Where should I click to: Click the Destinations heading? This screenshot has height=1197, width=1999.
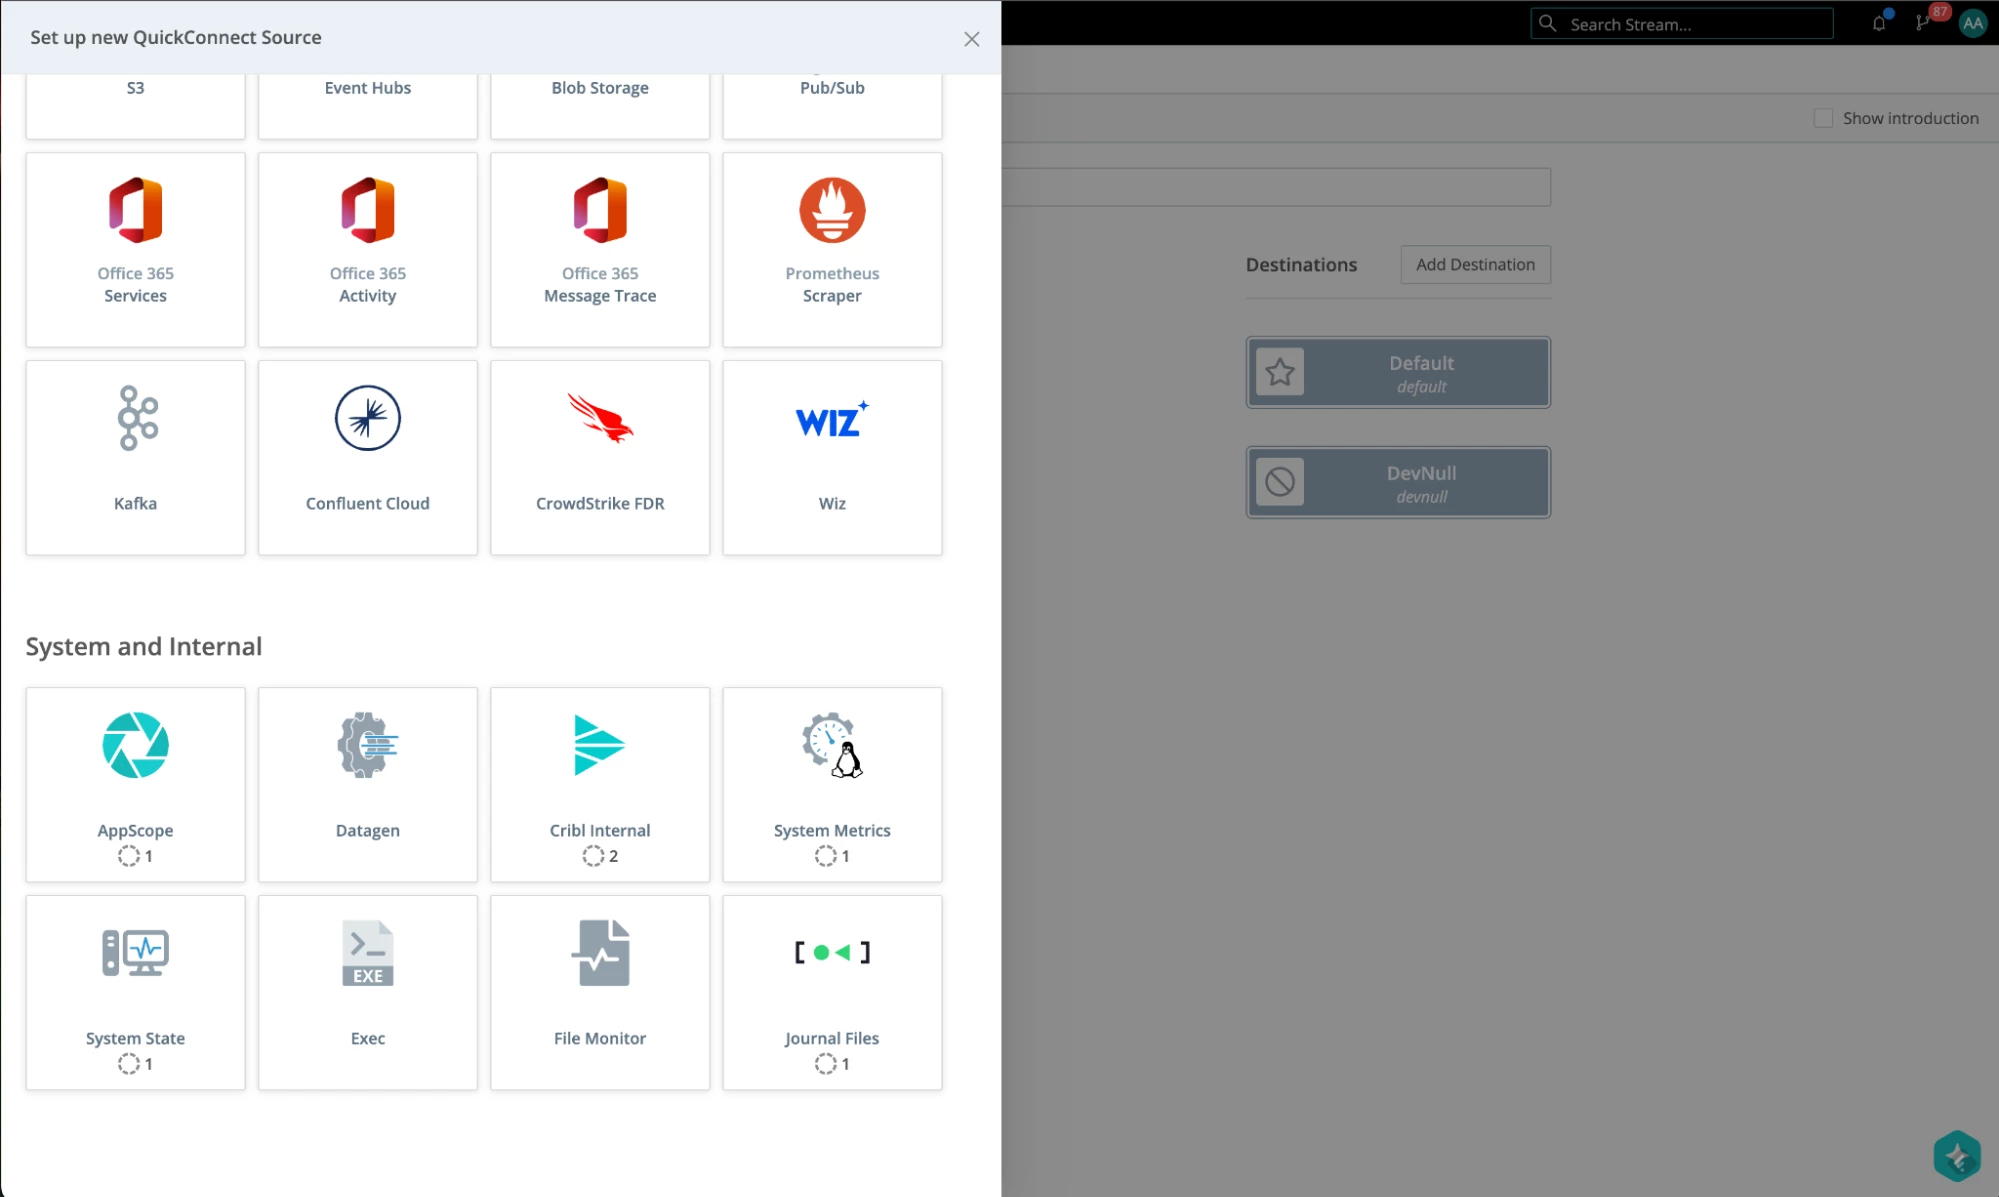tap(1301, 265)
